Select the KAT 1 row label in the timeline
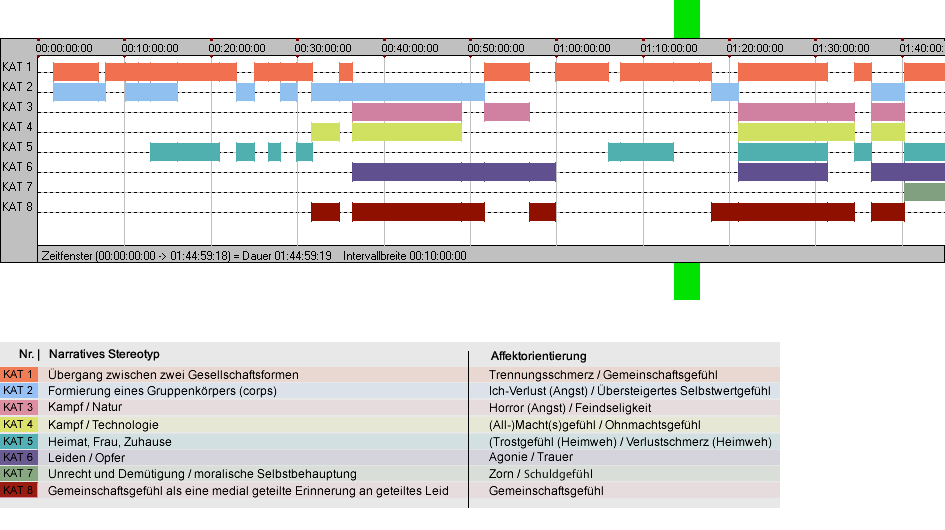 tap(17, 67)
